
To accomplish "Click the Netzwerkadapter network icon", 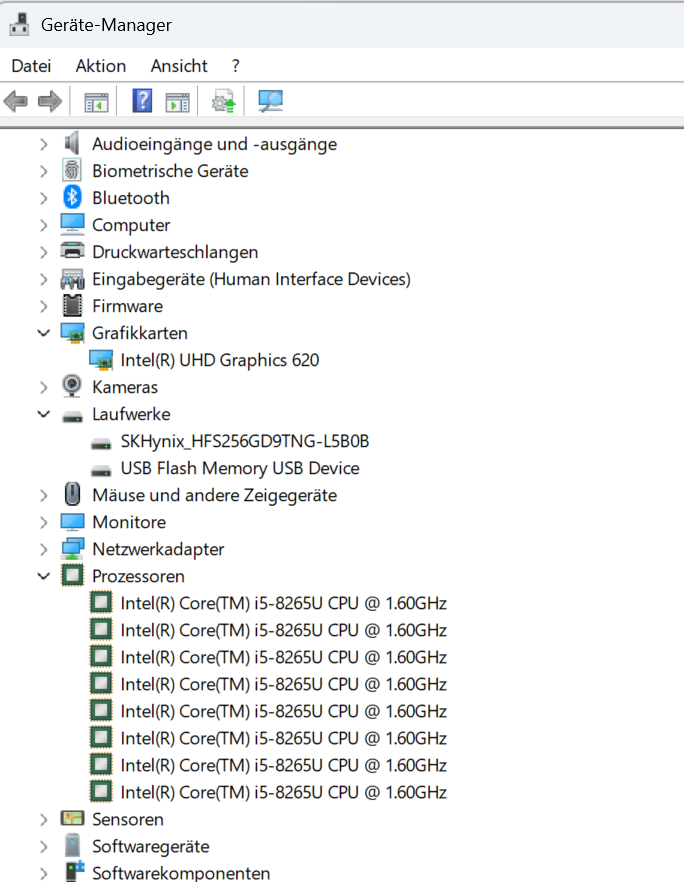I will [73, 548].
